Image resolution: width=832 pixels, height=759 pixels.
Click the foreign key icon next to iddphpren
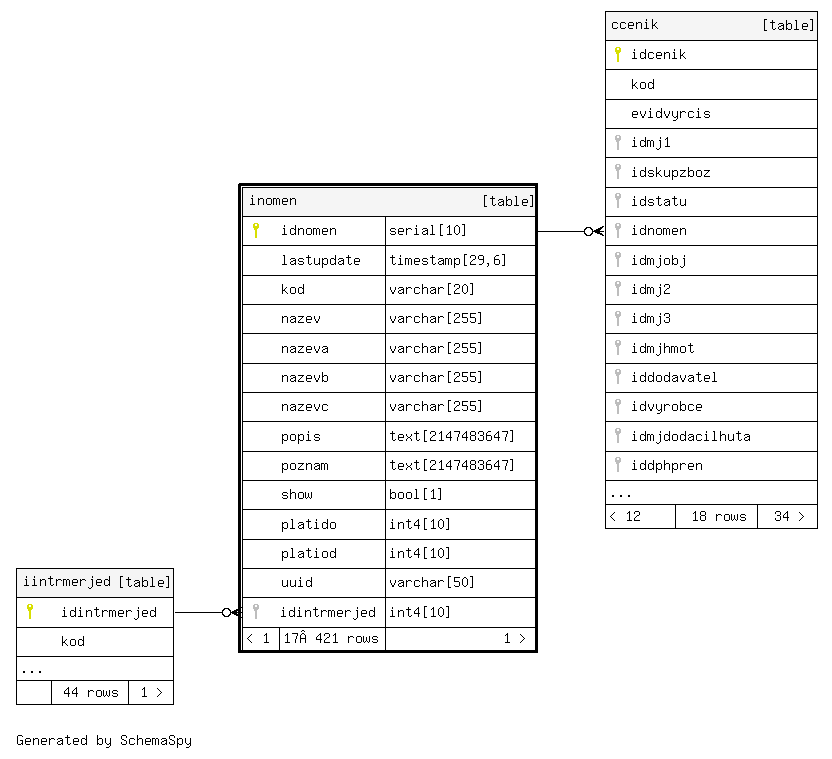[x=618, y=465]
